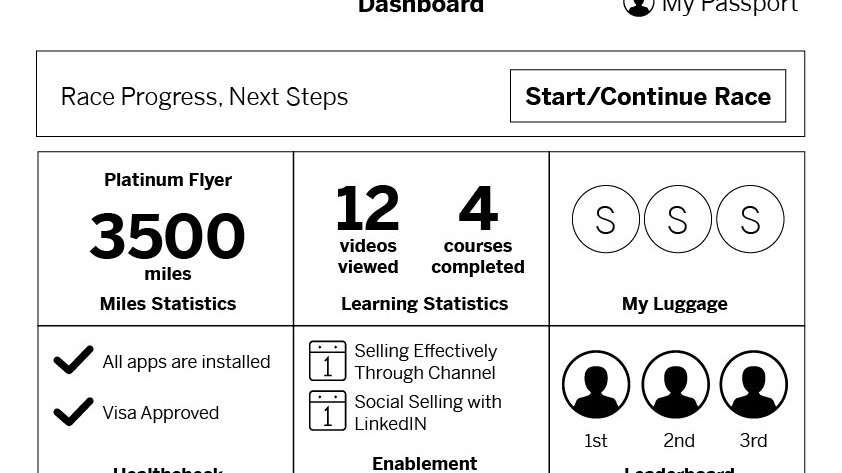Open the Learning Statistics section
This screenshot has height=473, width=842.
[x=424, y=304]
